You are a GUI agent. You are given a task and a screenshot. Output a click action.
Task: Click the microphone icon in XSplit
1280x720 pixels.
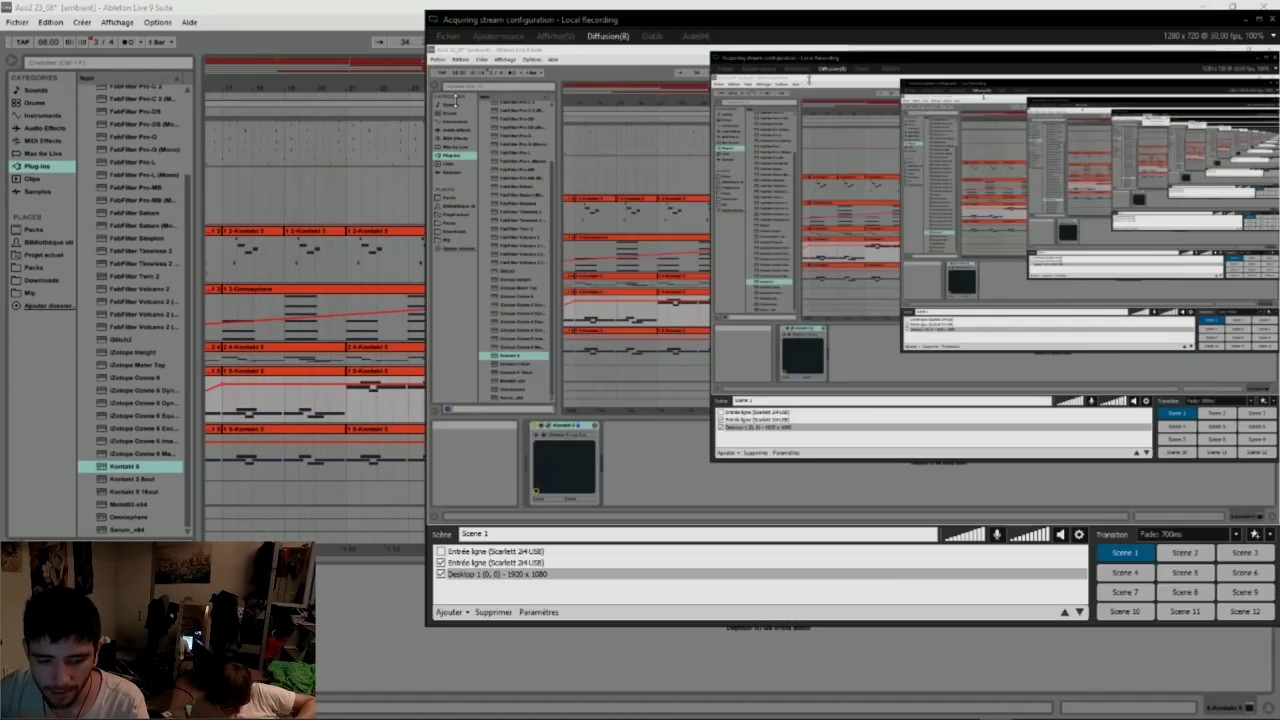(x=996, y=535)
